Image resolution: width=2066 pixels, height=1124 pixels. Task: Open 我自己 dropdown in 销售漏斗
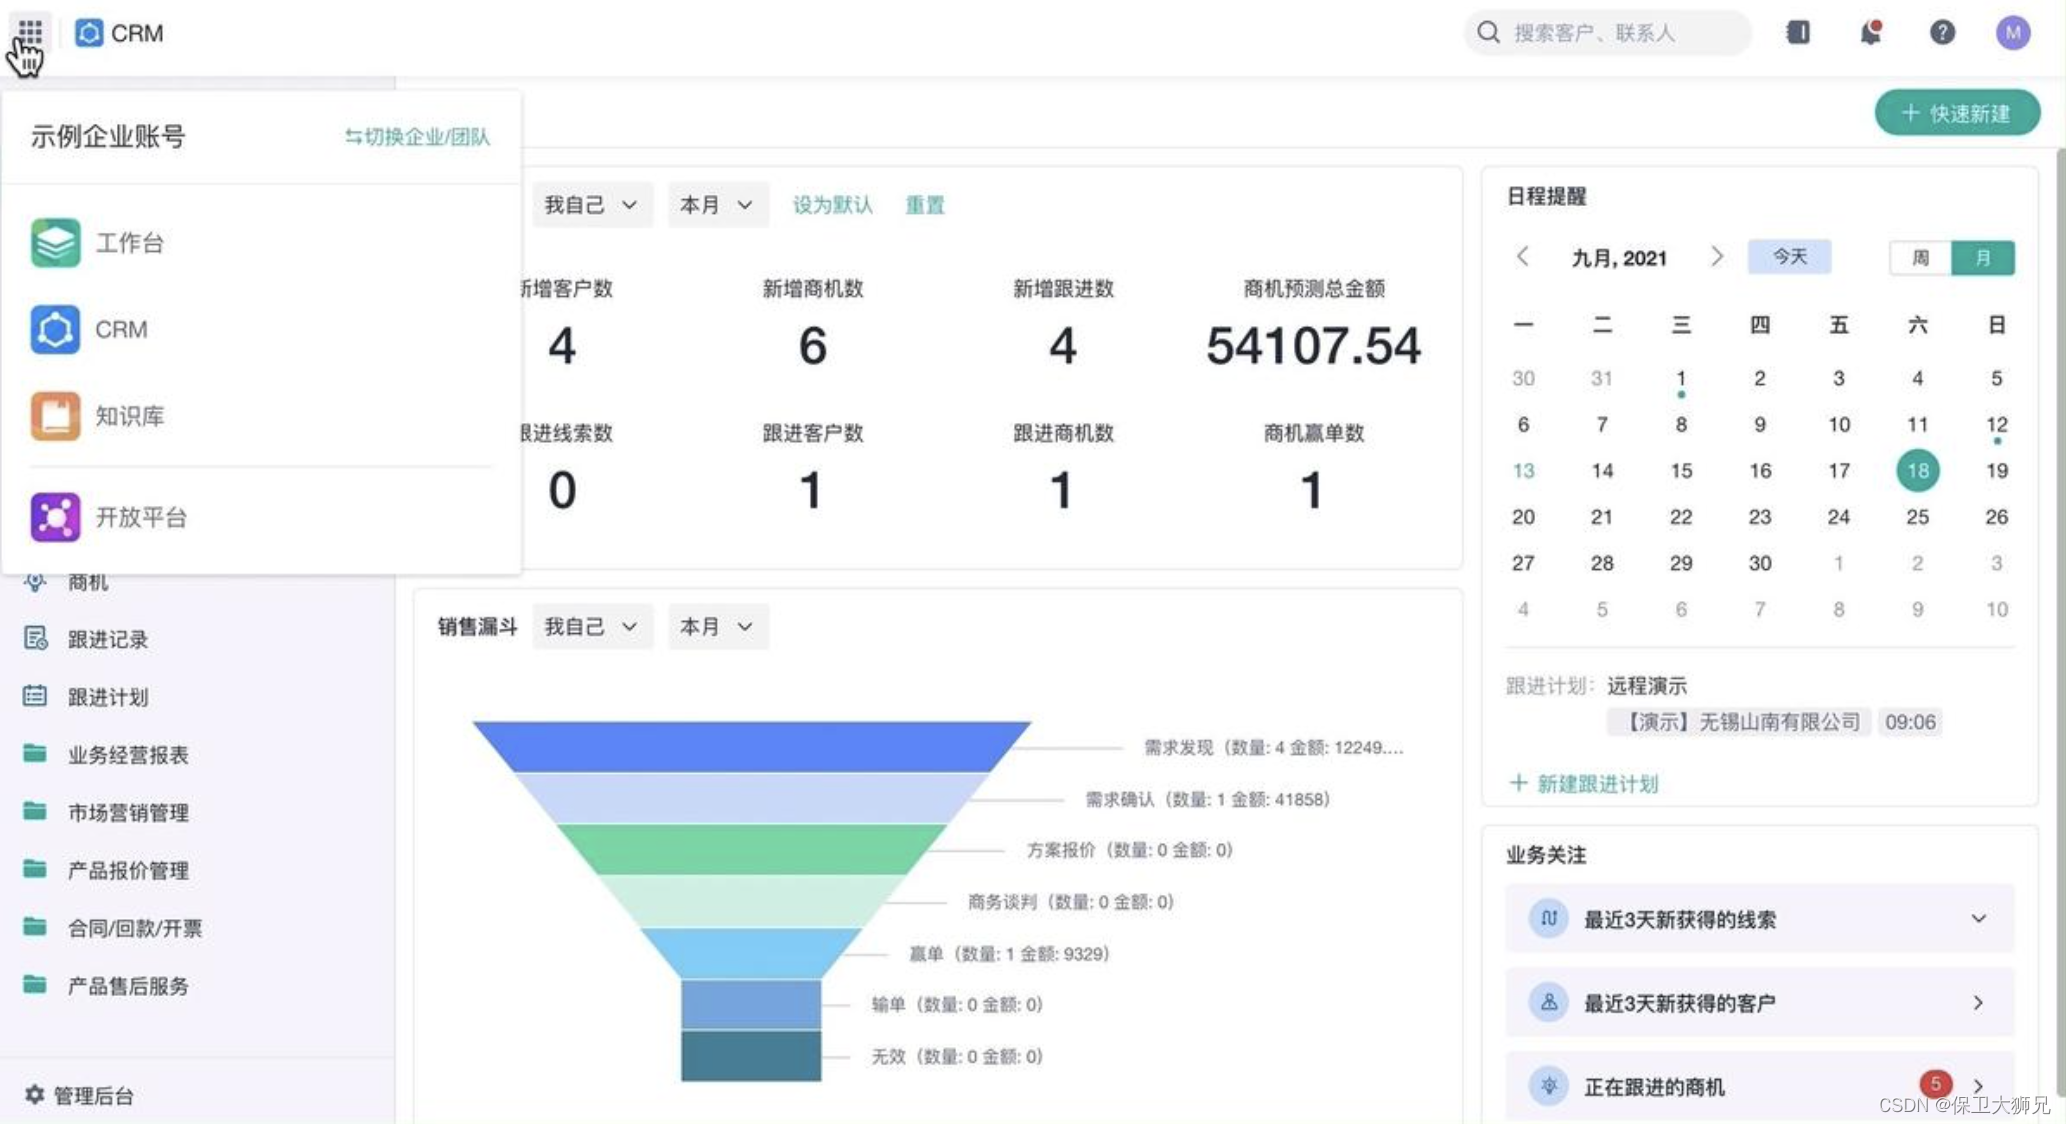point(591,627)
